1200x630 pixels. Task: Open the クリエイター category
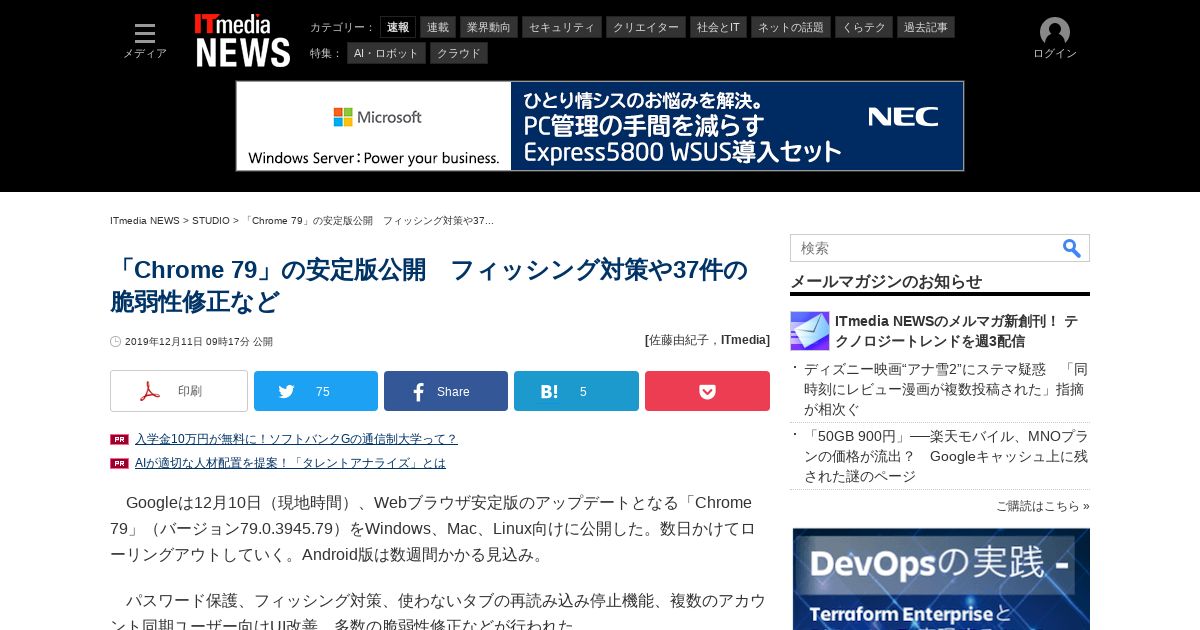point(646,27)
